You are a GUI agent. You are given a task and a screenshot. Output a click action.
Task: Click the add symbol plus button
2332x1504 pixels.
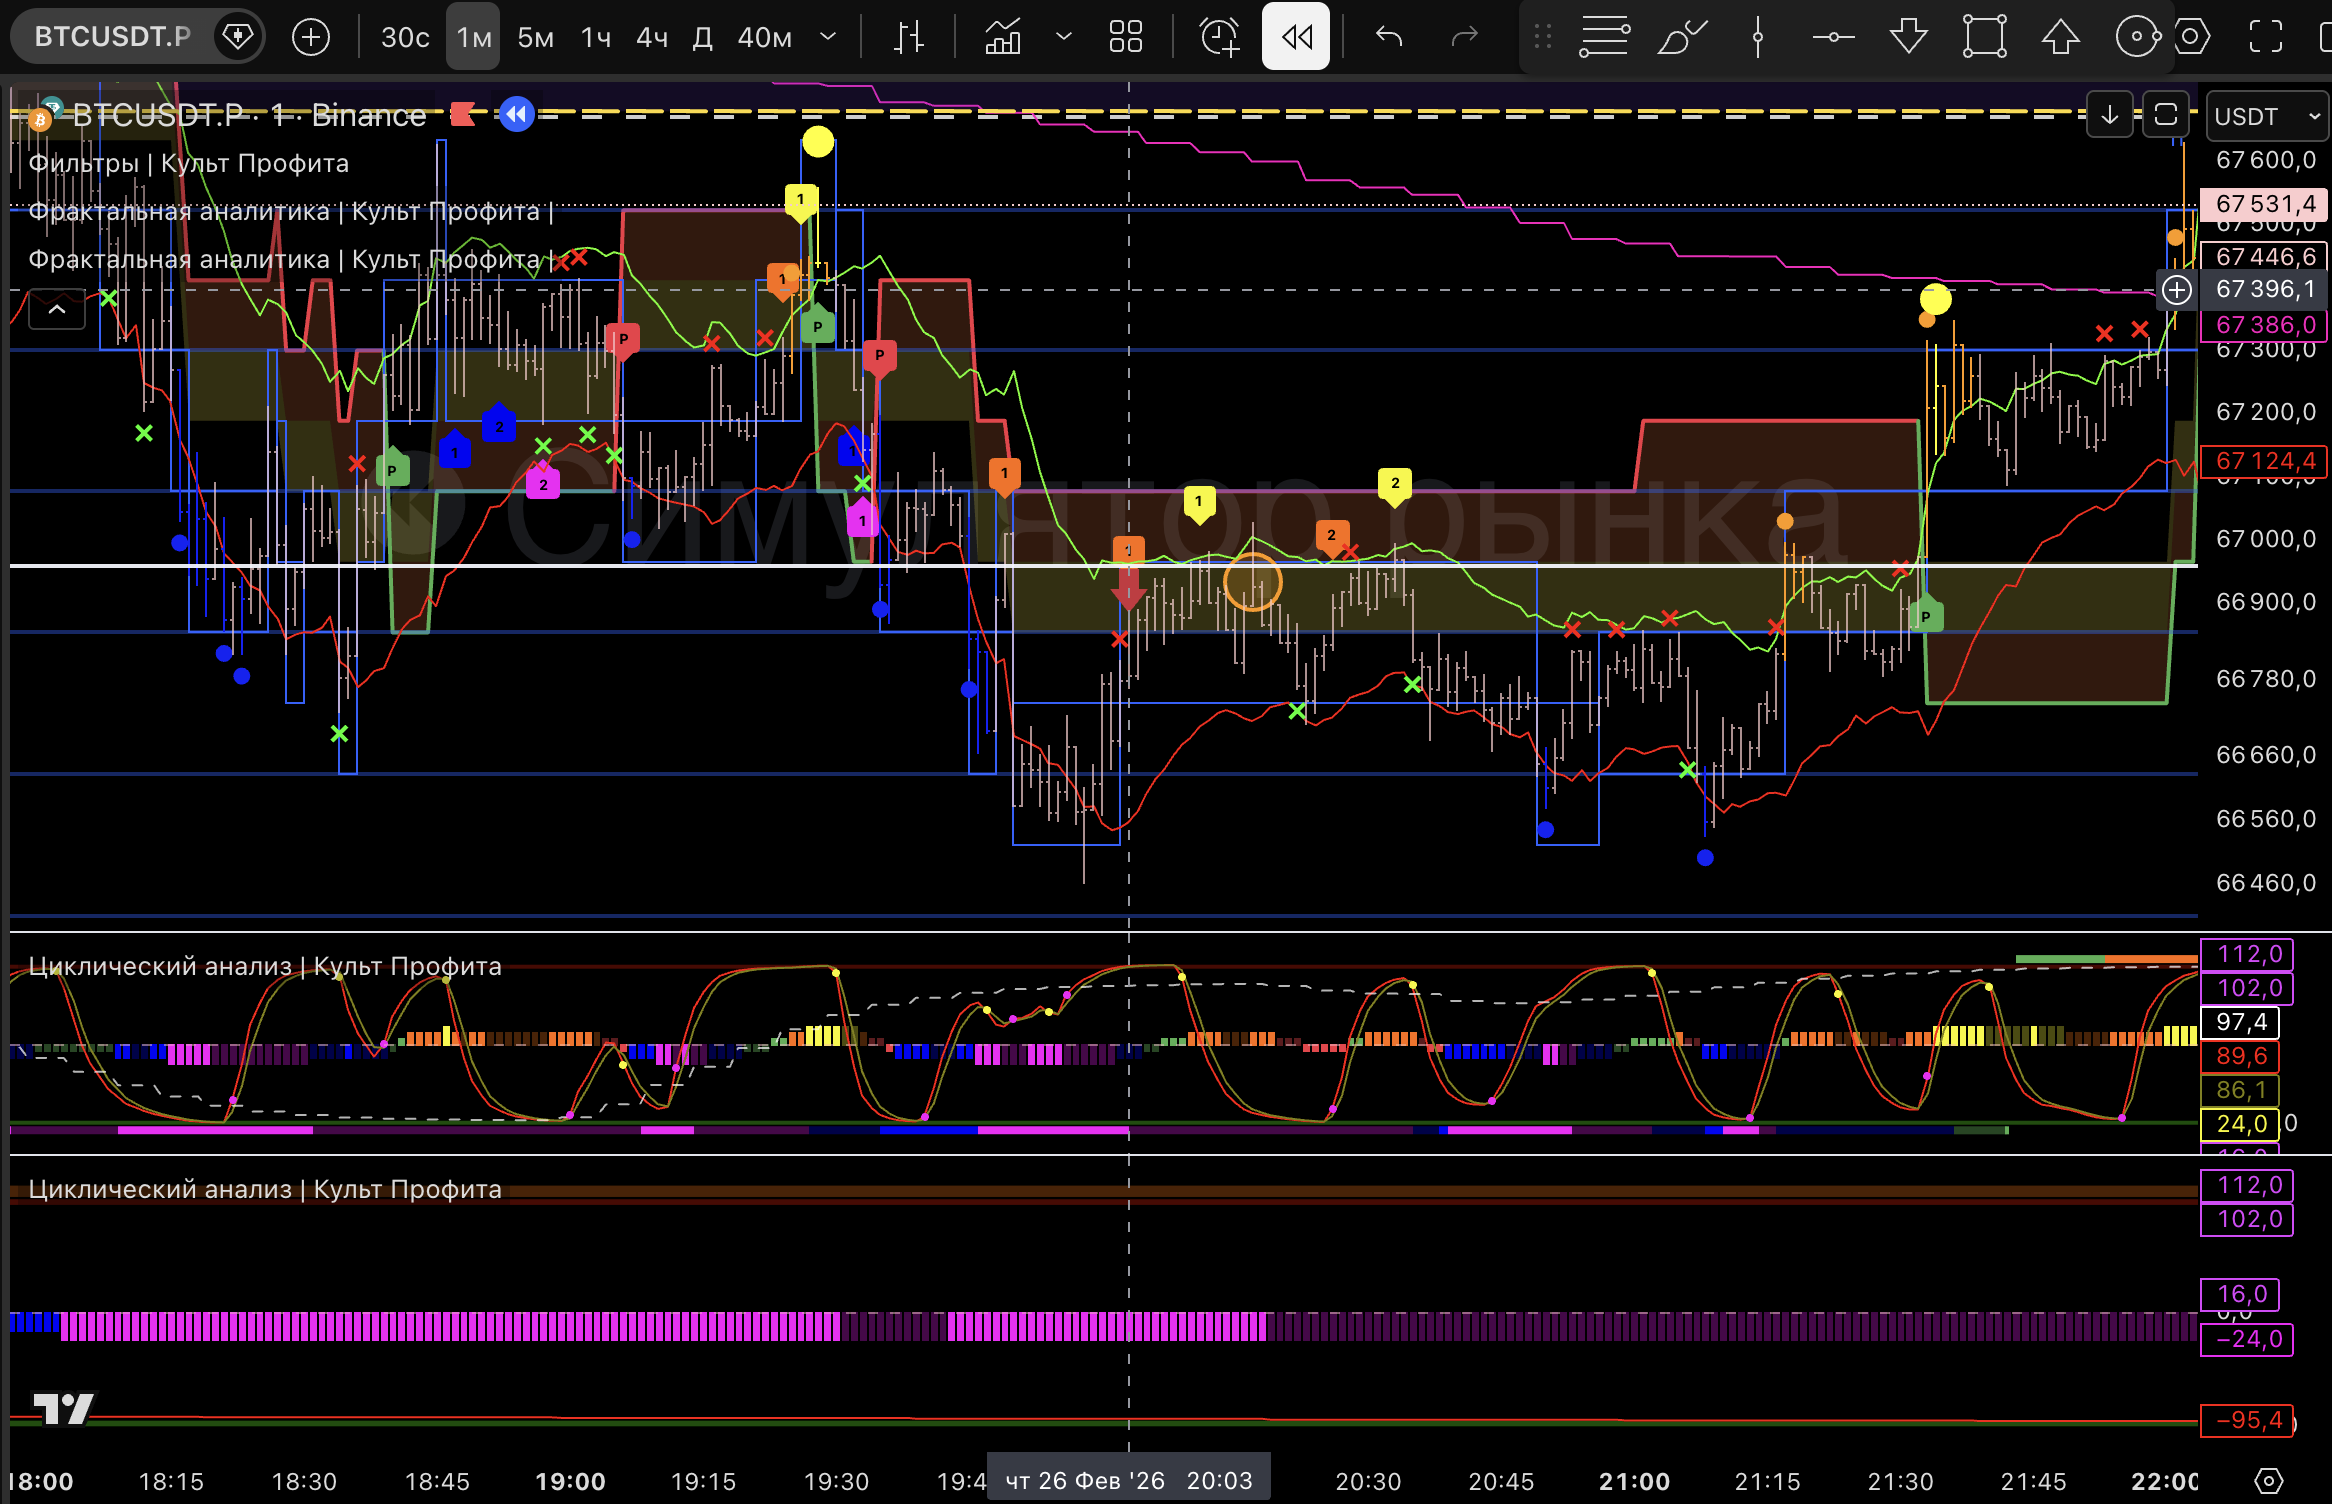point(310,37)
